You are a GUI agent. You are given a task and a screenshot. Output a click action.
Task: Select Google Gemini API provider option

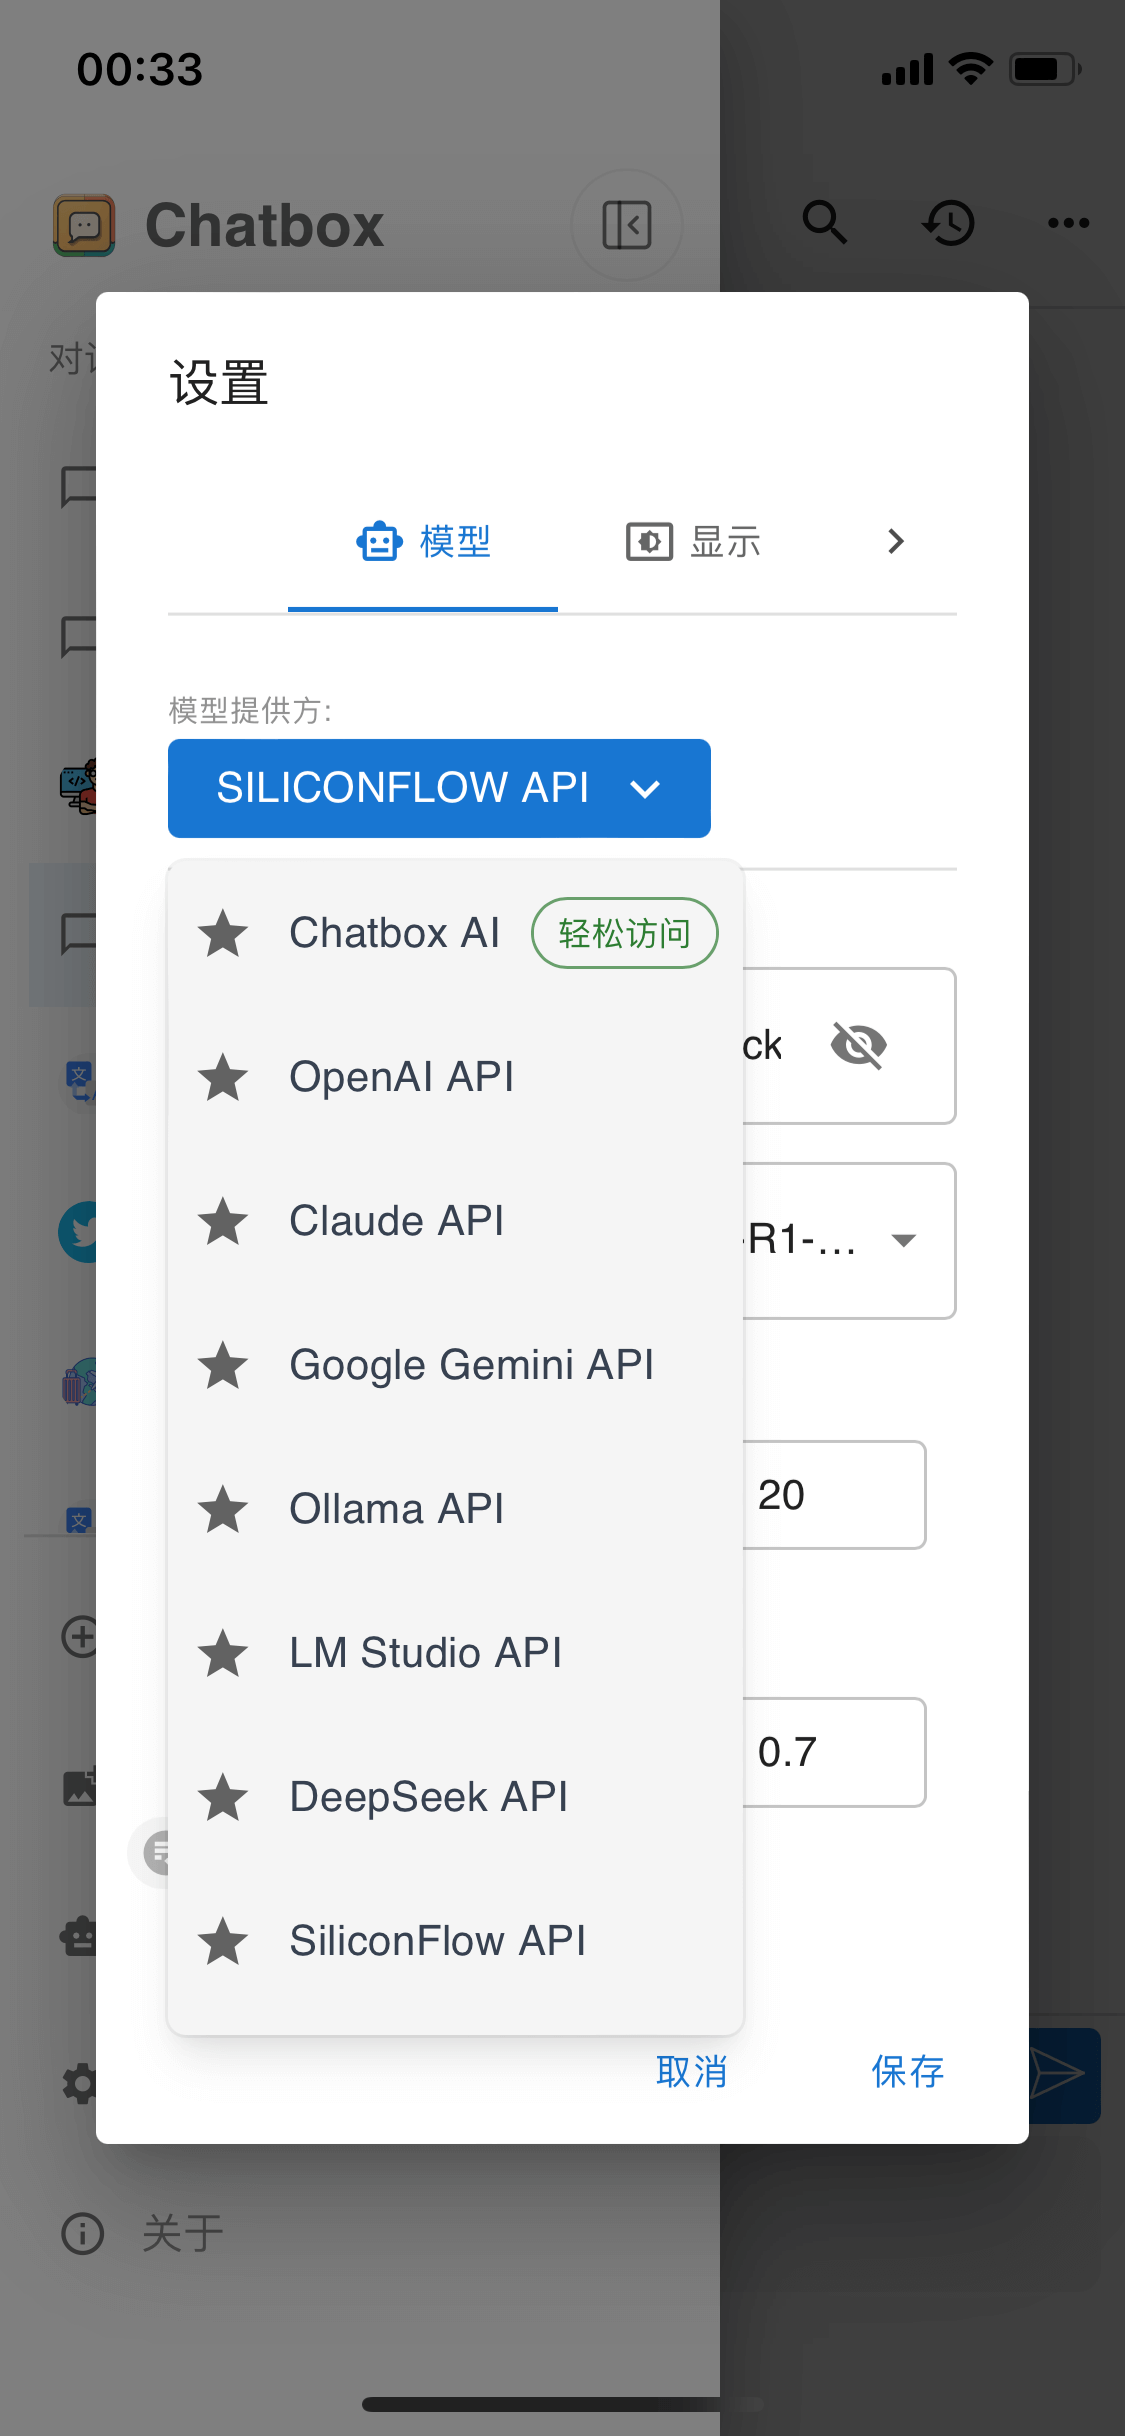471,1365
